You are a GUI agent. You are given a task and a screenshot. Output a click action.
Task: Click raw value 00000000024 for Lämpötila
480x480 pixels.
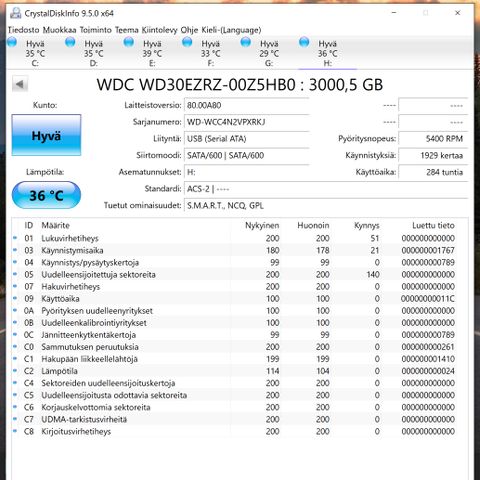pos(428,371)
